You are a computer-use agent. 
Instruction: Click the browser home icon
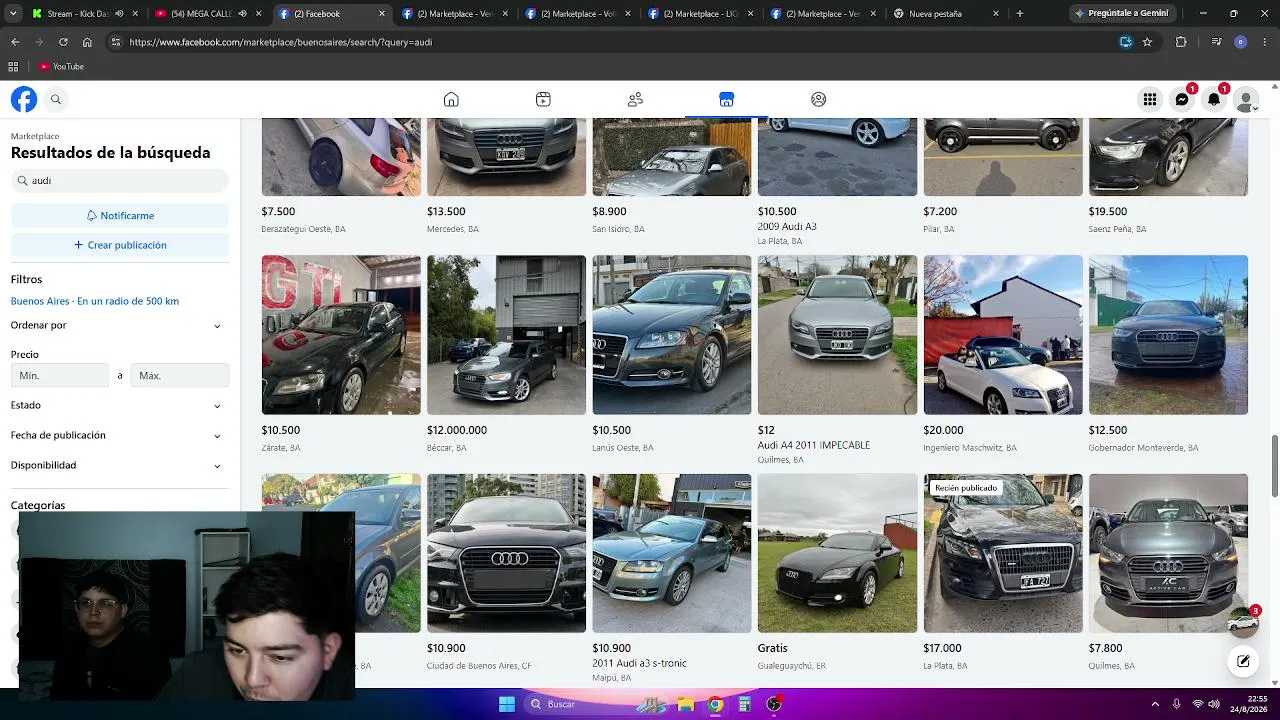[x=87, y=42]
